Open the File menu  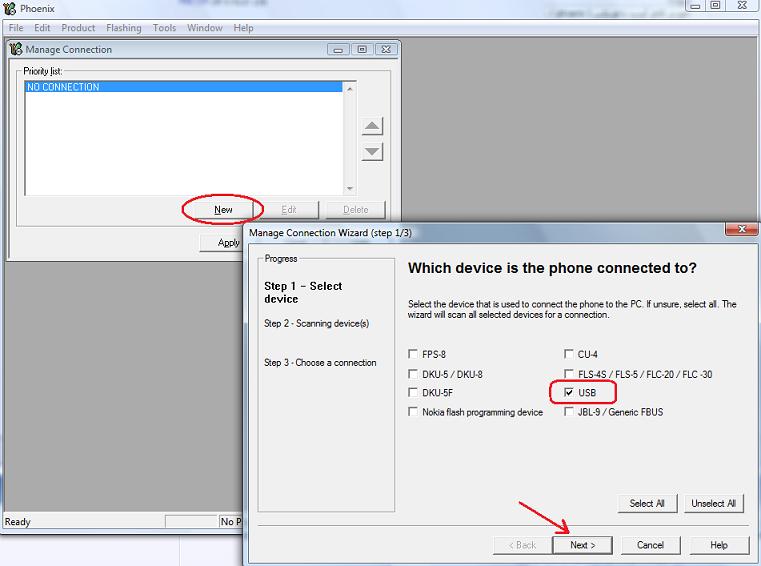[x=16, y=28]
